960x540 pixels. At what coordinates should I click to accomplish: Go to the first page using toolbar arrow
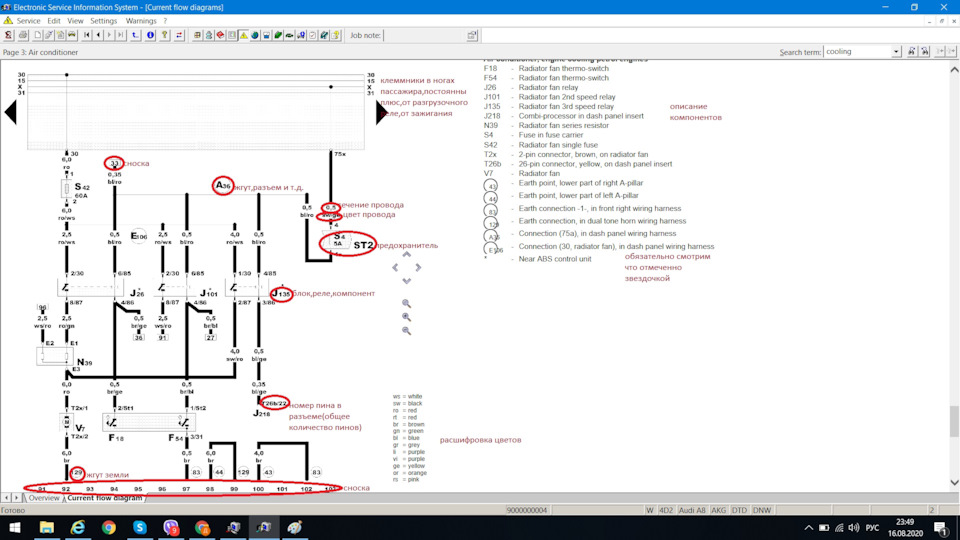[x=87, y=35]
